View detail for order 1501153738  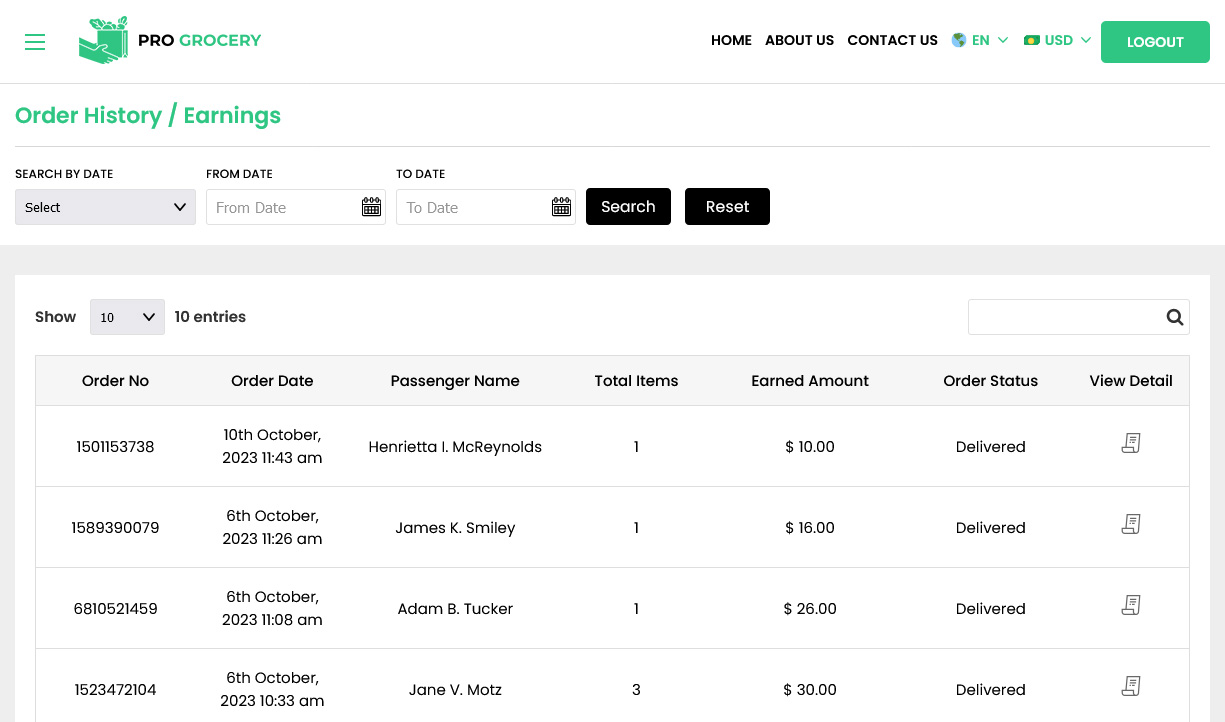[1131, 443]
